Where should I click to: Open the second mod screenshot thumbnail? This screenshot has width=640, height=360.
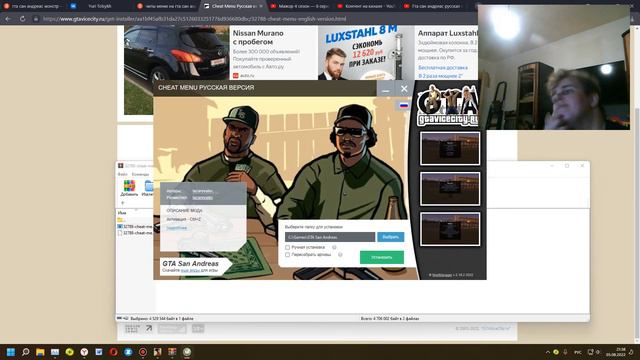(x=450, y=189)
